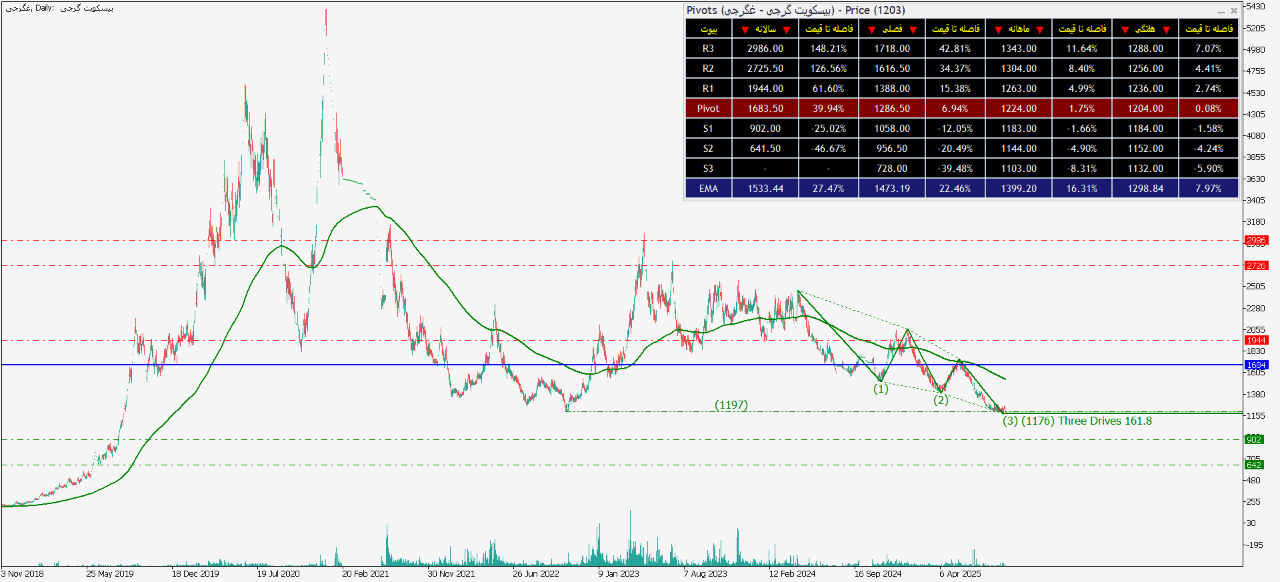This screenshot has height=582, width=1280.
Task: Click the 6 Apr 2025 date on time axis
Action: coord(963,575)
